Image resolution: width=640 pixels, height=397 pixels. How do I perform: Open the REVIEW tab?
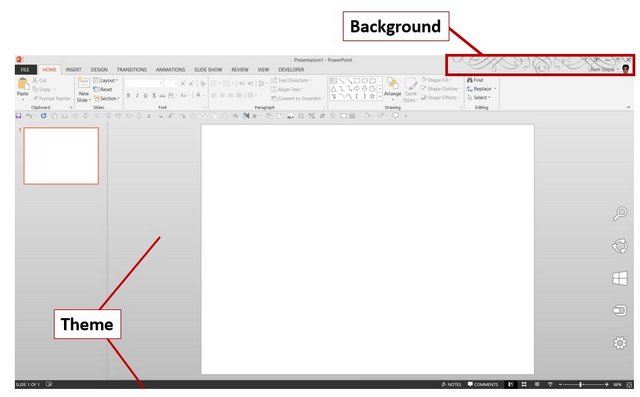point(240,70)
